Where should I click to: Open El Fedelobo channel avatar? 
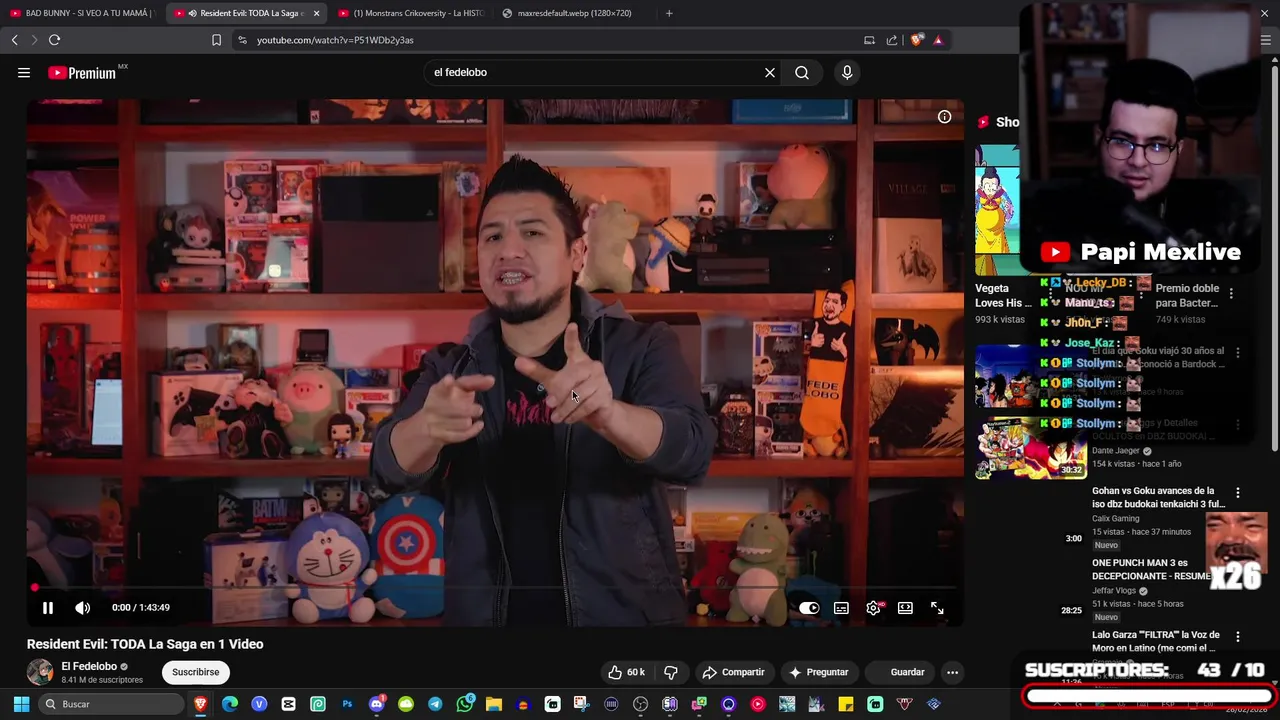pos(40,672)
